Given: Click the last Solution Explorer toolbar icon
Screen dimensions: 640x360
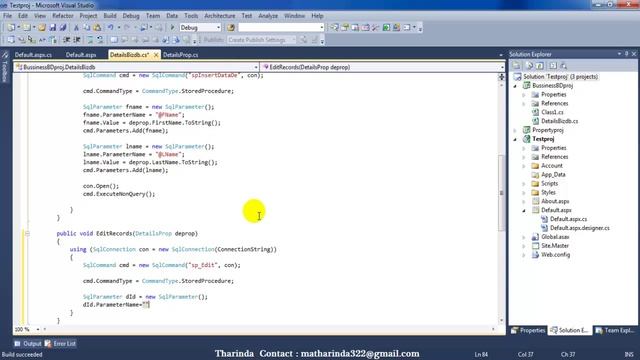Looking at the screenshot, I should click(564, 66).
